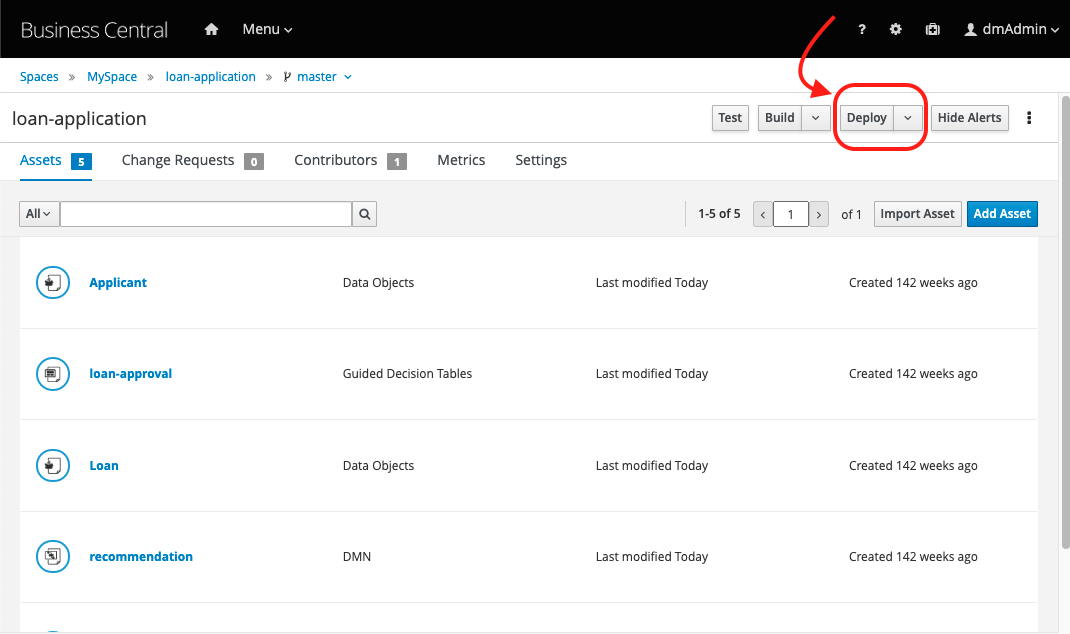Click the home icon in top navbar

pyautogui.click(x=211, y=30)
